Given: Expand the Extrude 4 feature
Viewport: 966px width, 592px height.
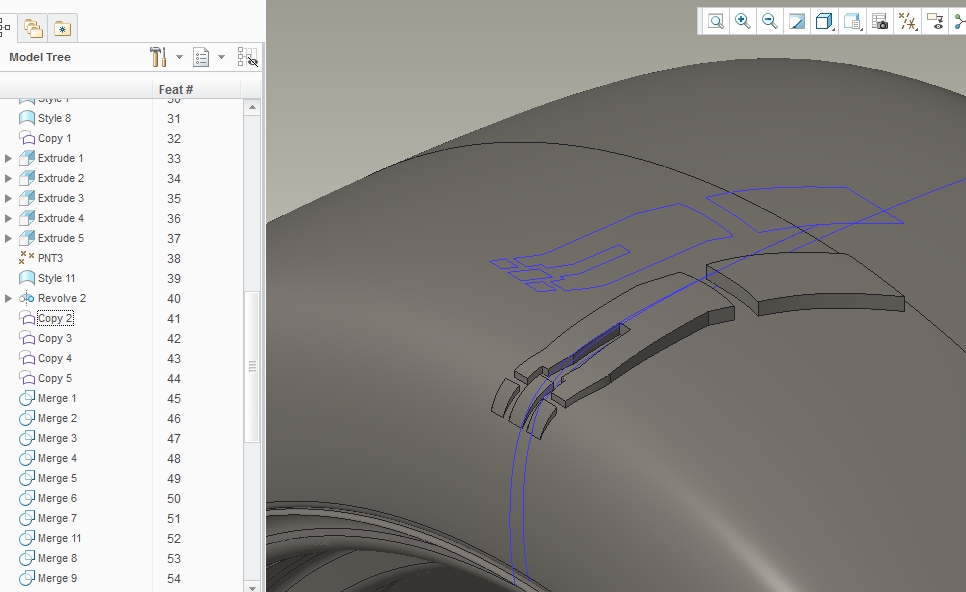Looking at the screenshot, I should (x=8, y=218).
